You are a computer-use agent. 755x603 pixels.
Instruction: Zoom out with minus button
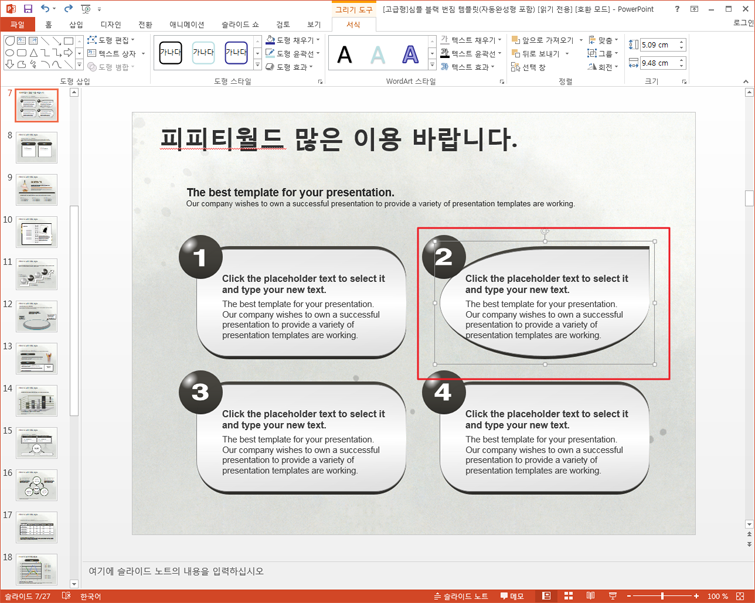(x=629, y=596)
